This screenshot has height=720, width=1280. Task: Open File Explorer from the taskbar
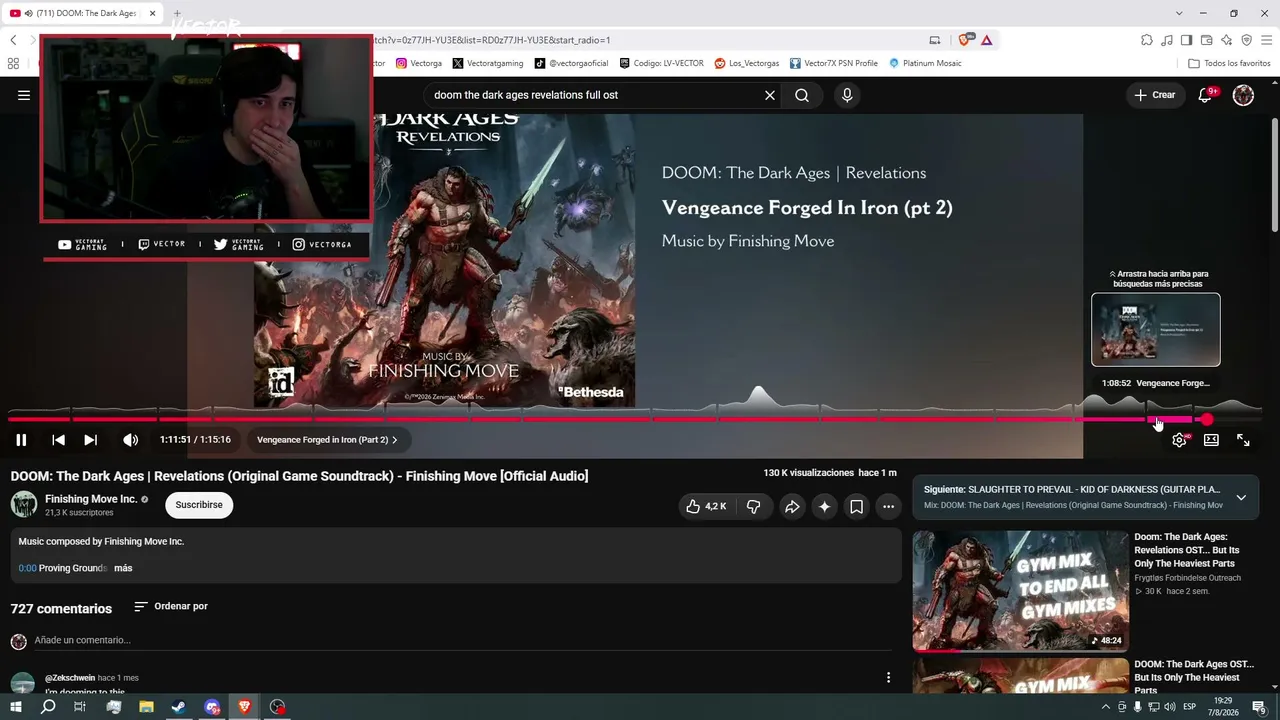146,707
